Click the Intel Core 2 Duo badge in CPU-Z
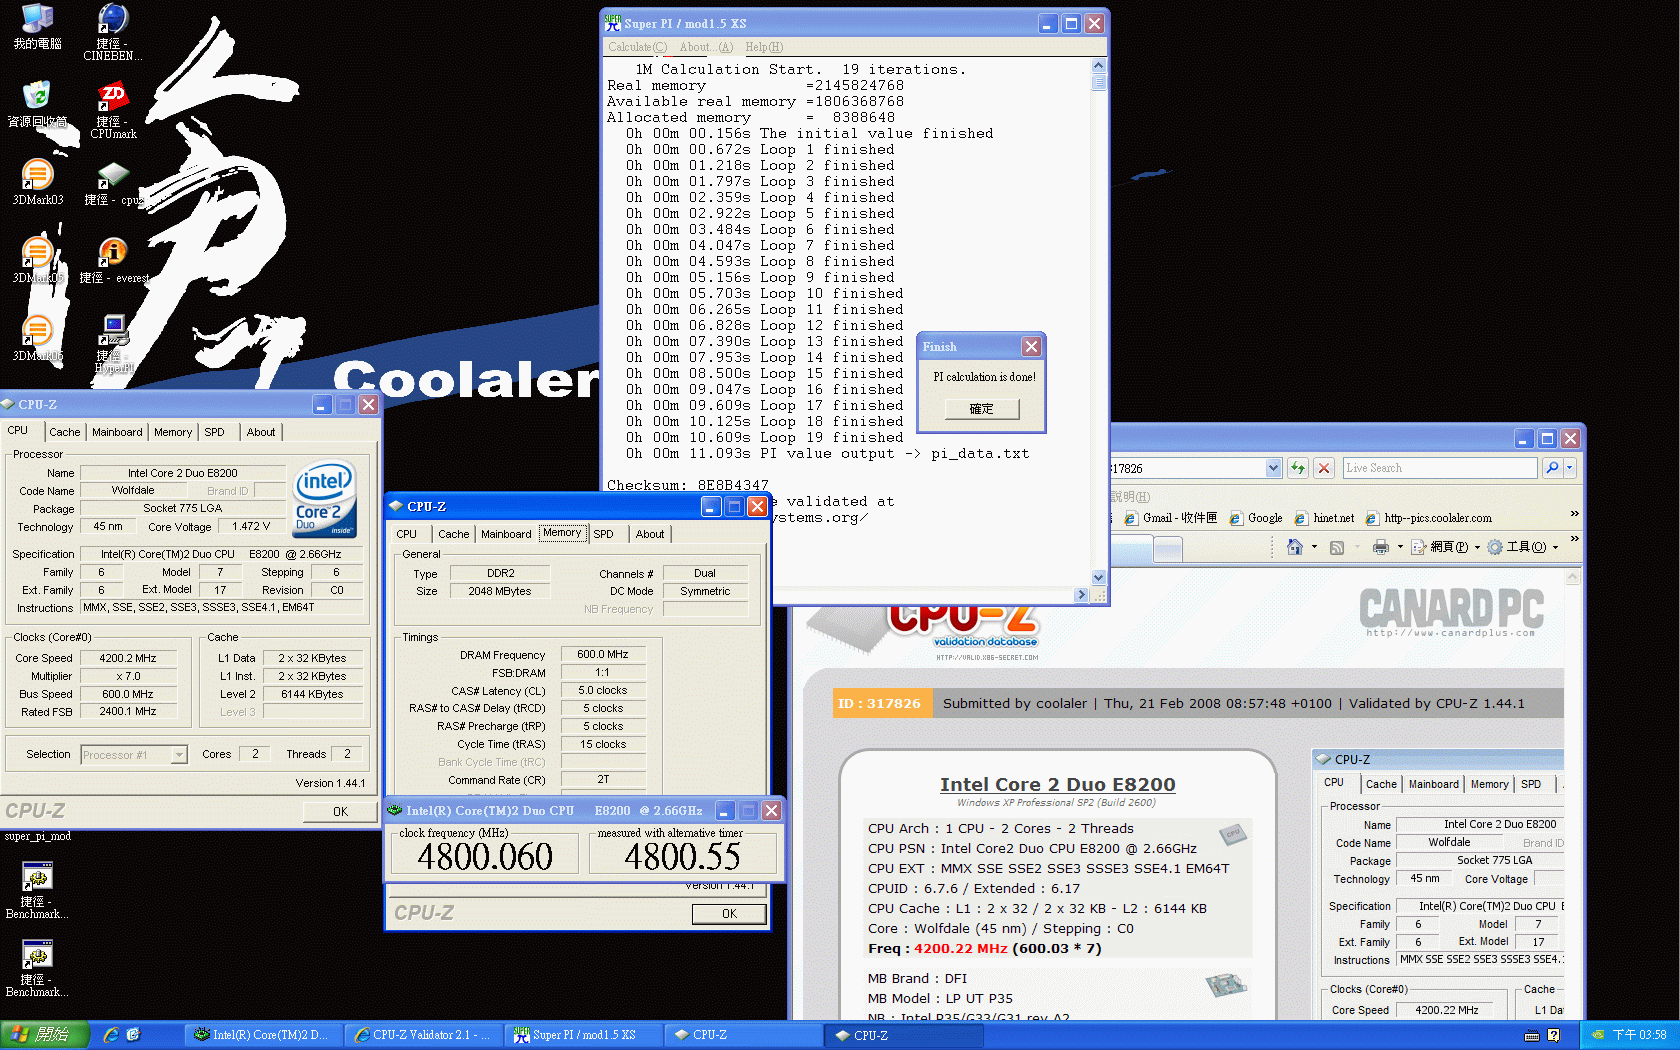1680x1050 pixels. point(323,498)
